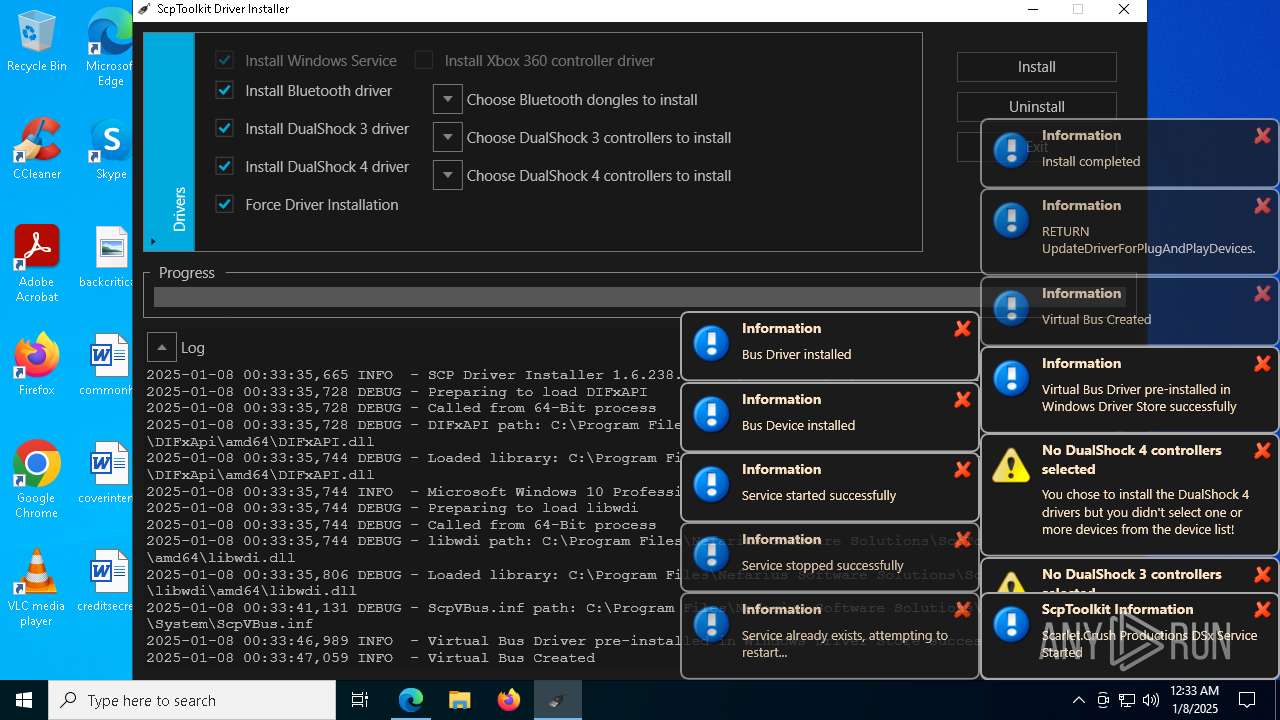Collapse the Log section
The width and height of the screenshot is (1280, 720).
point(162,347)
